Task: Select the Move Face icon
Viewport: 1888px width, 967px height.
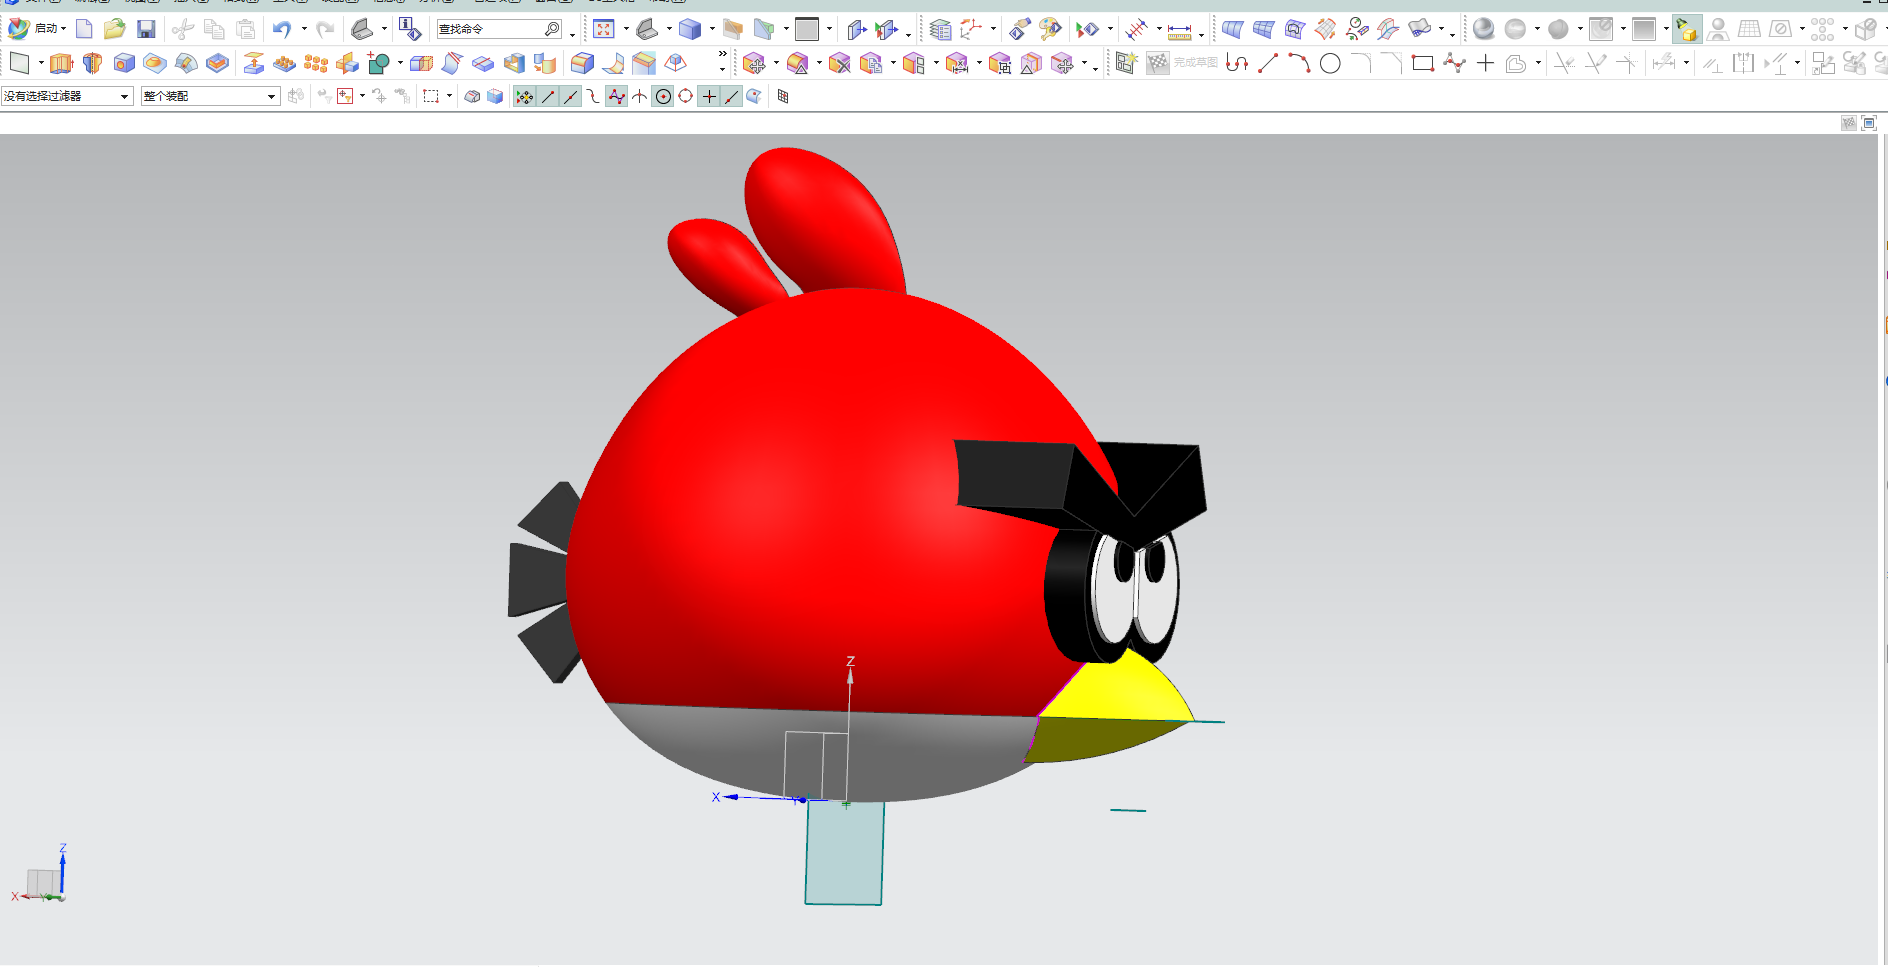Action: (754, 64)
